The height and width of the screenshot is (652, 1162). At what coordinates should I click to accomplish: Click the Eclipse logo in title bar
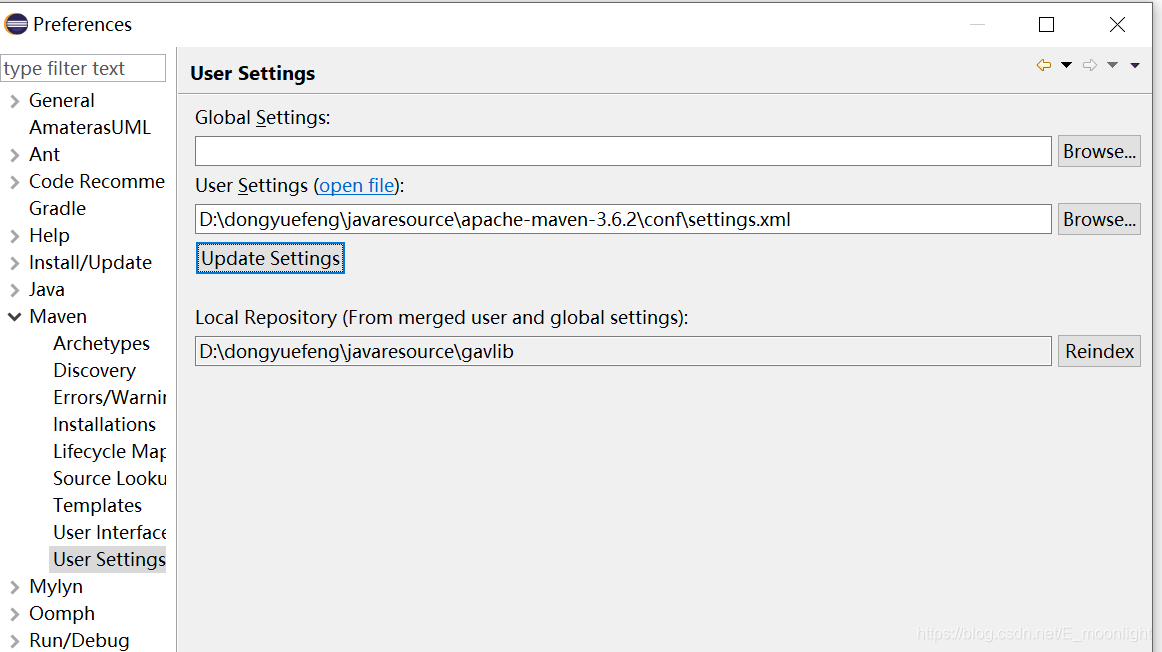click(16, 24)
